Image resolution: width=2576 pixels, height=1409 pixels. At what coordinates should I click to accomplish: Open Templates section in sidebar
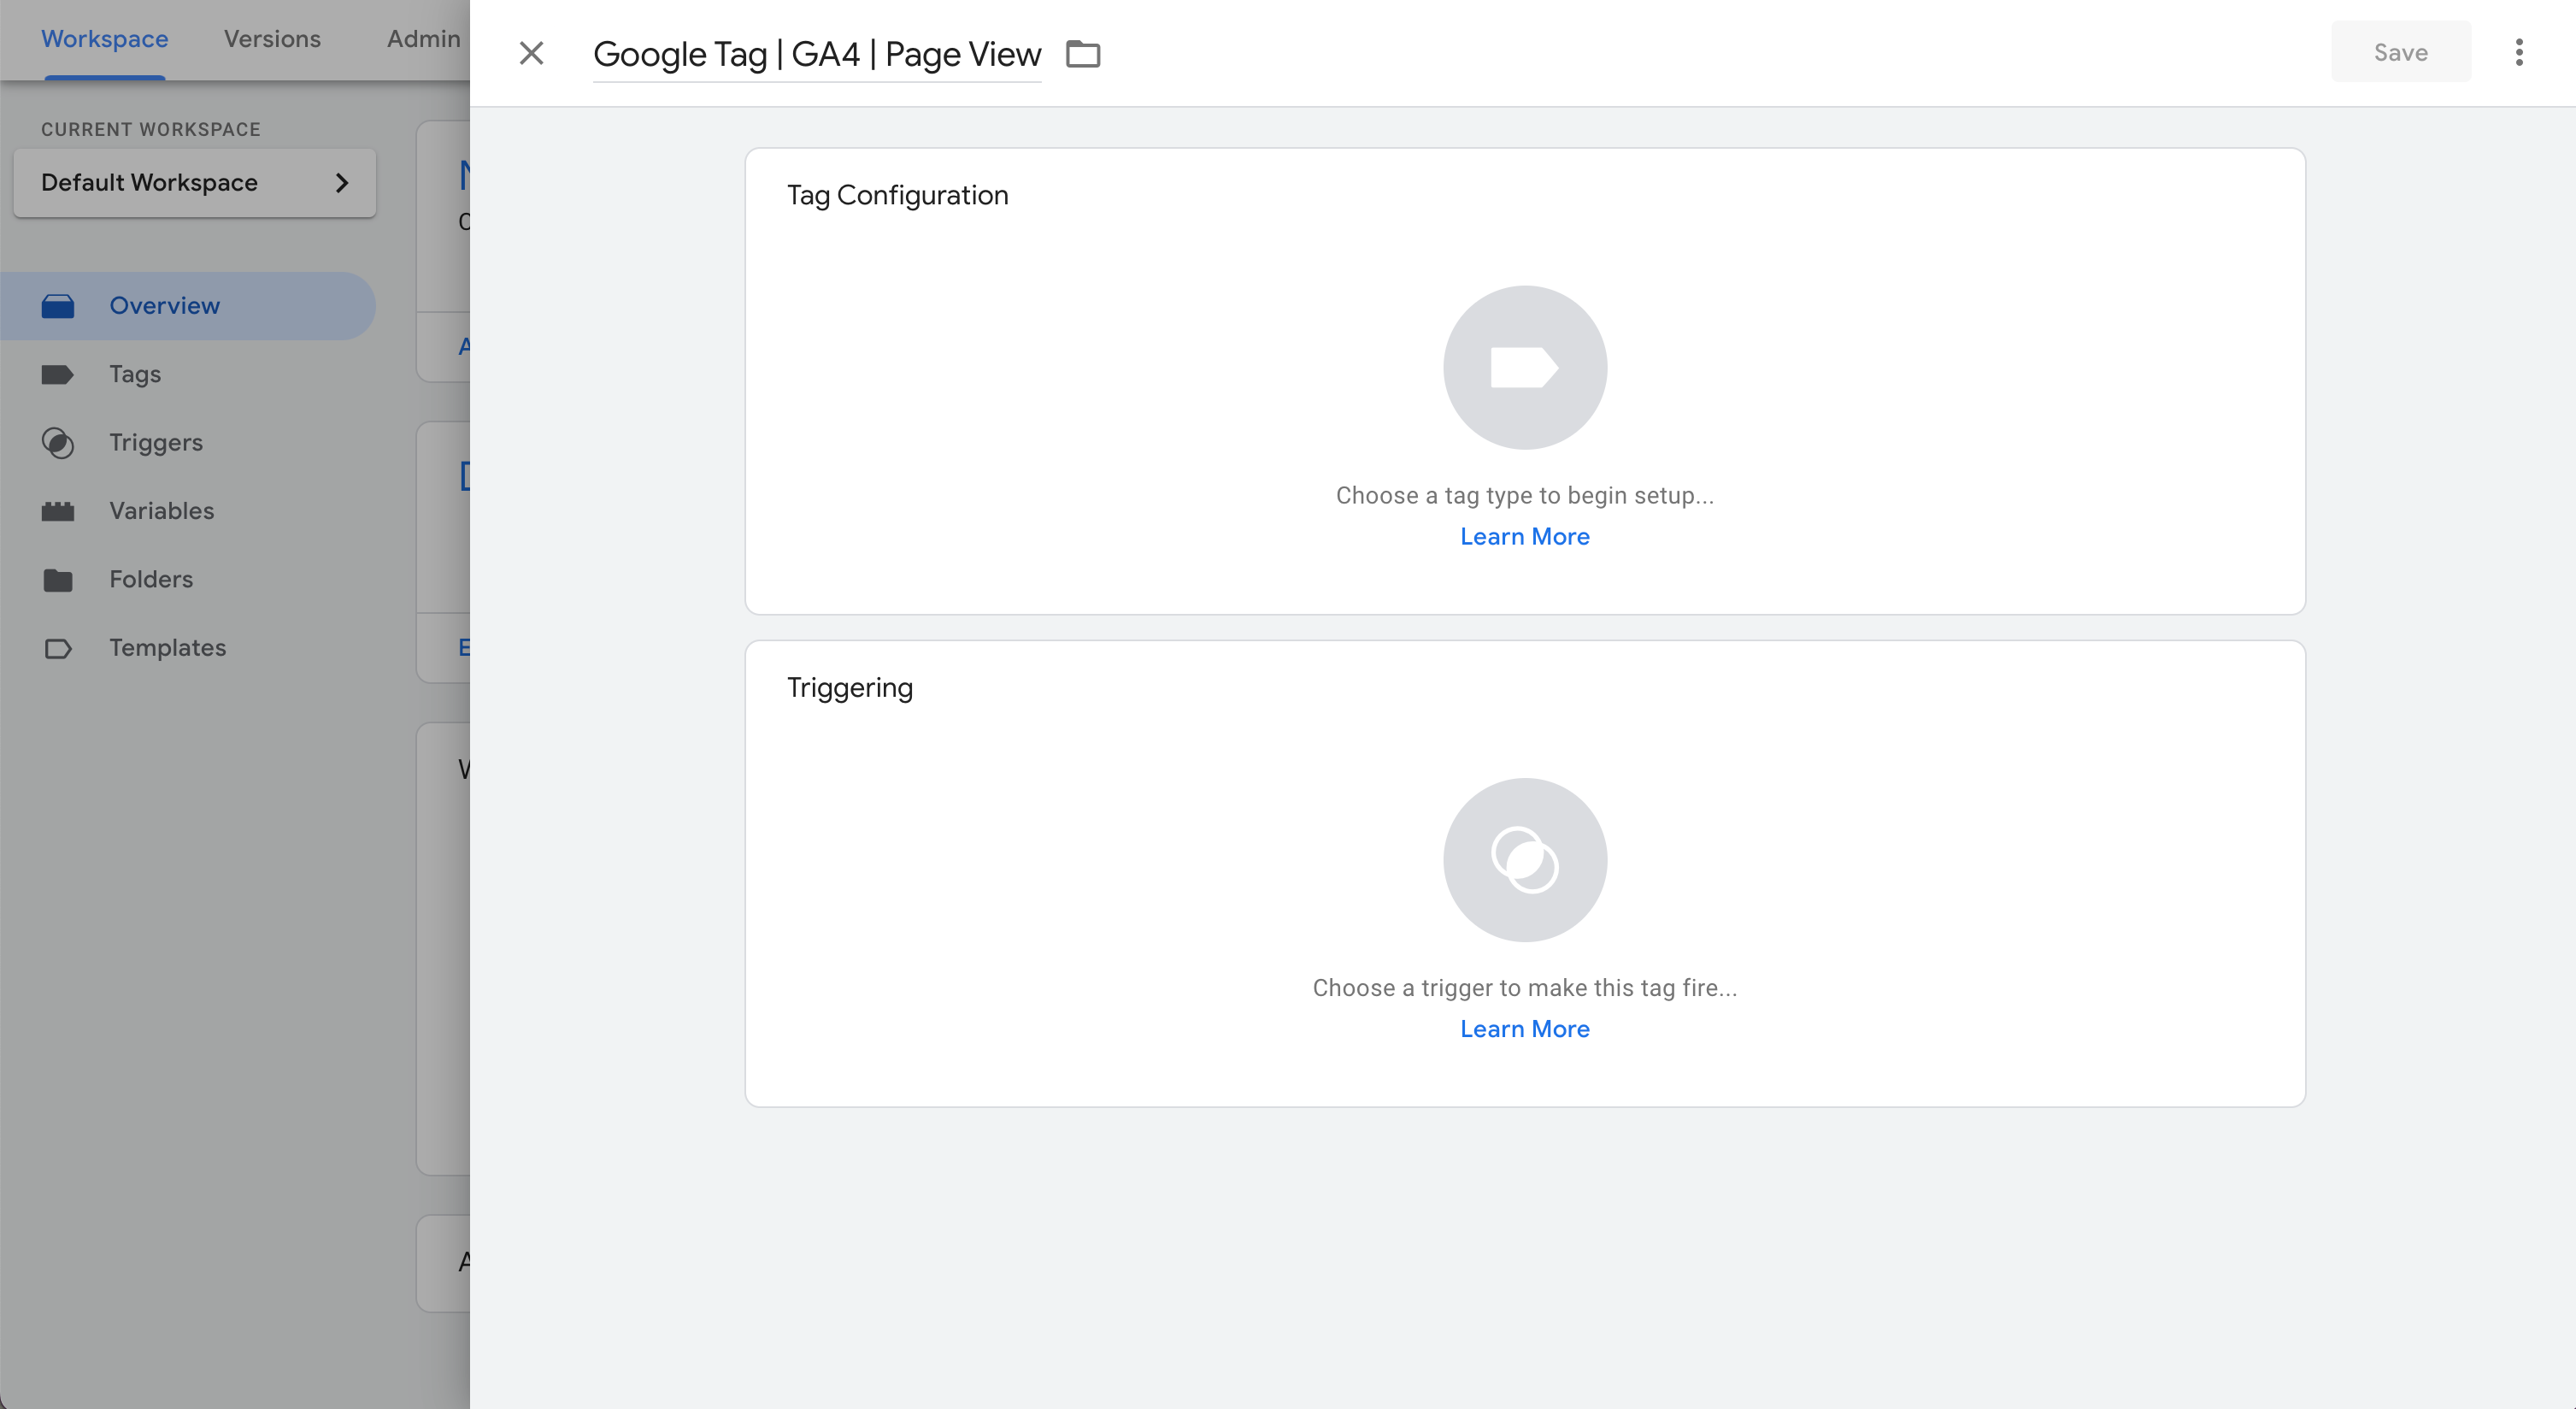tap(188, 648)
